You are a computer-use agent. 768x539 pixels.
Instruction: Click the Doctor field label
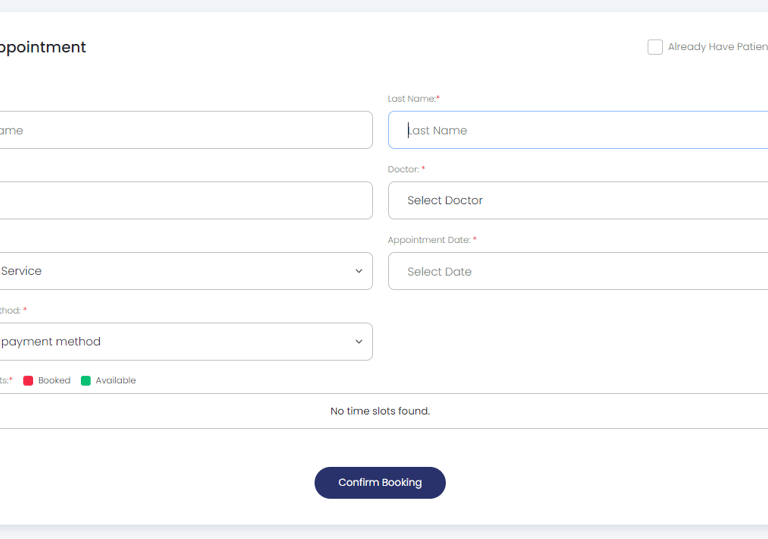(403, 169)
